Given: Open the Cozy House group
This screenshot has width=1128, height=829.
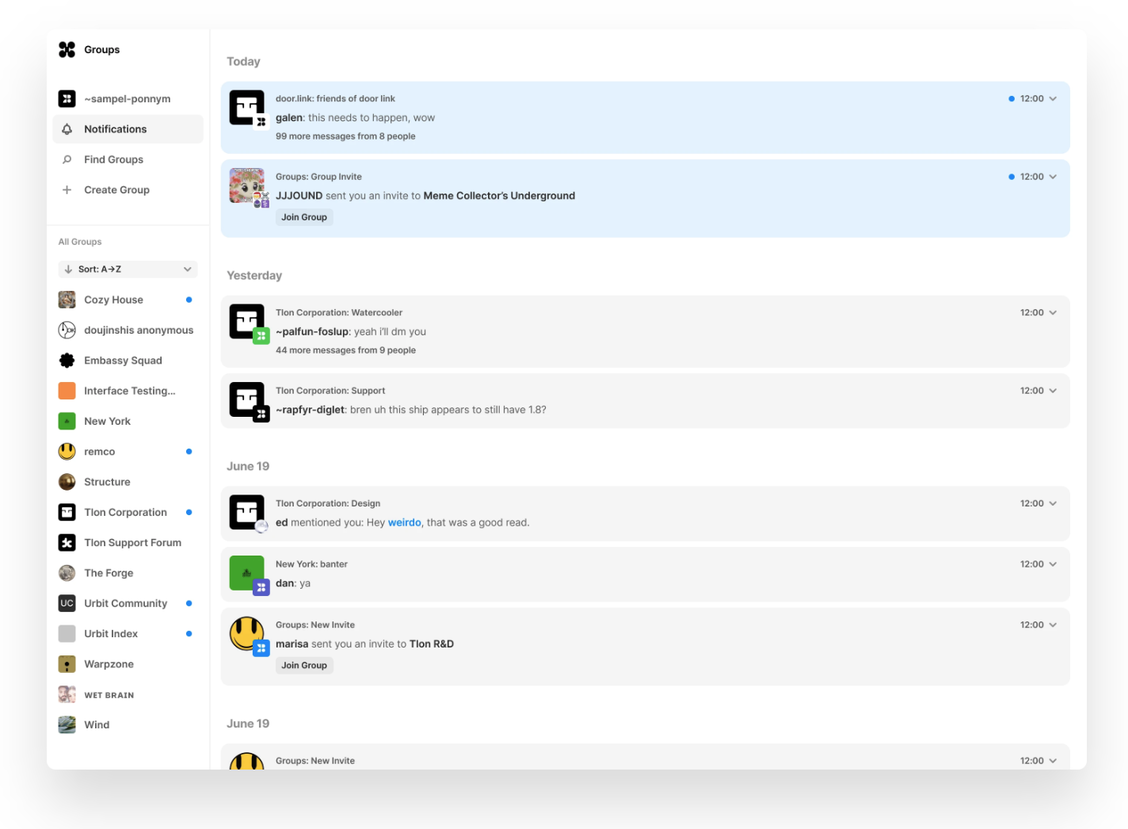Looking at the screenshot, I should (113, 300).
